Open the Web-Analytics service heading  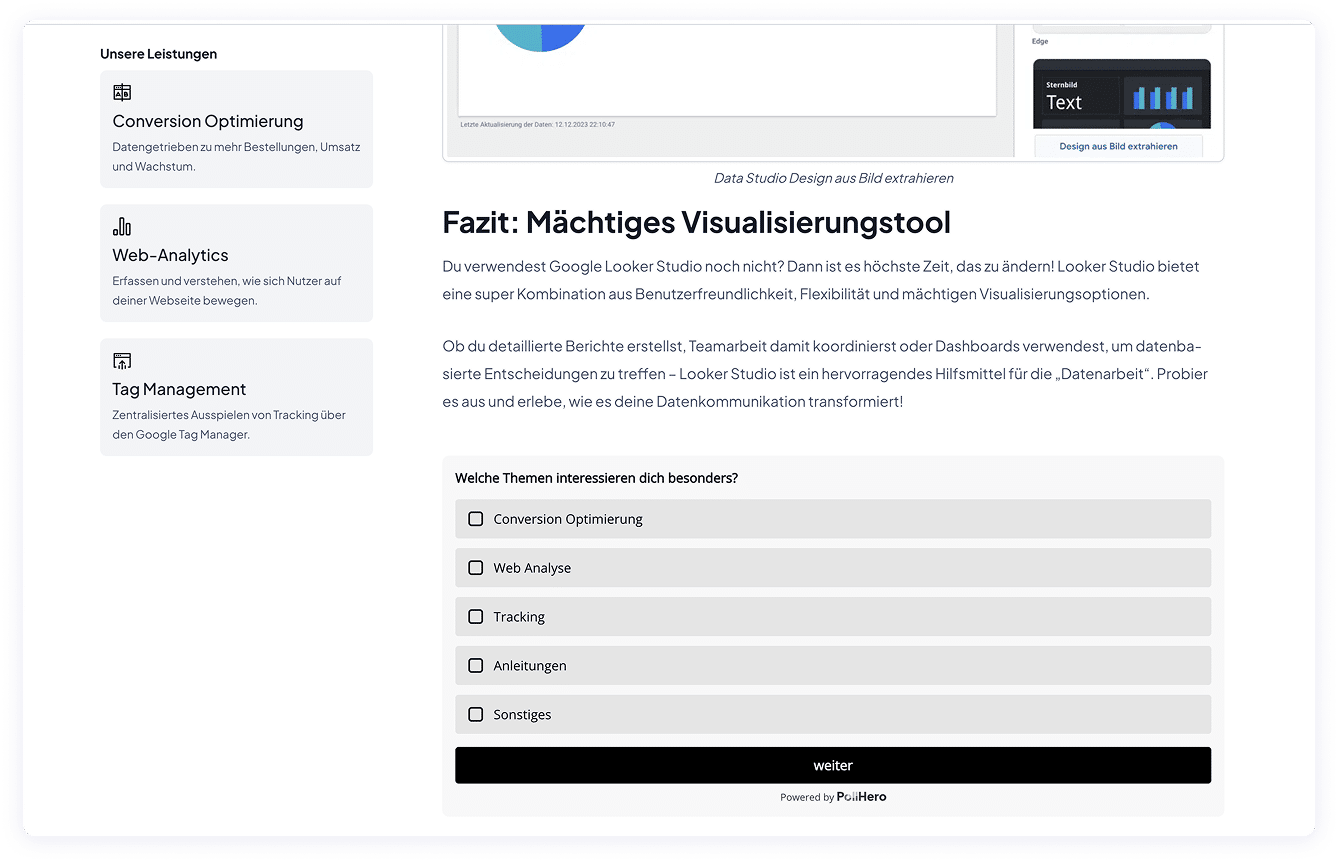click(x=170, y=255)
